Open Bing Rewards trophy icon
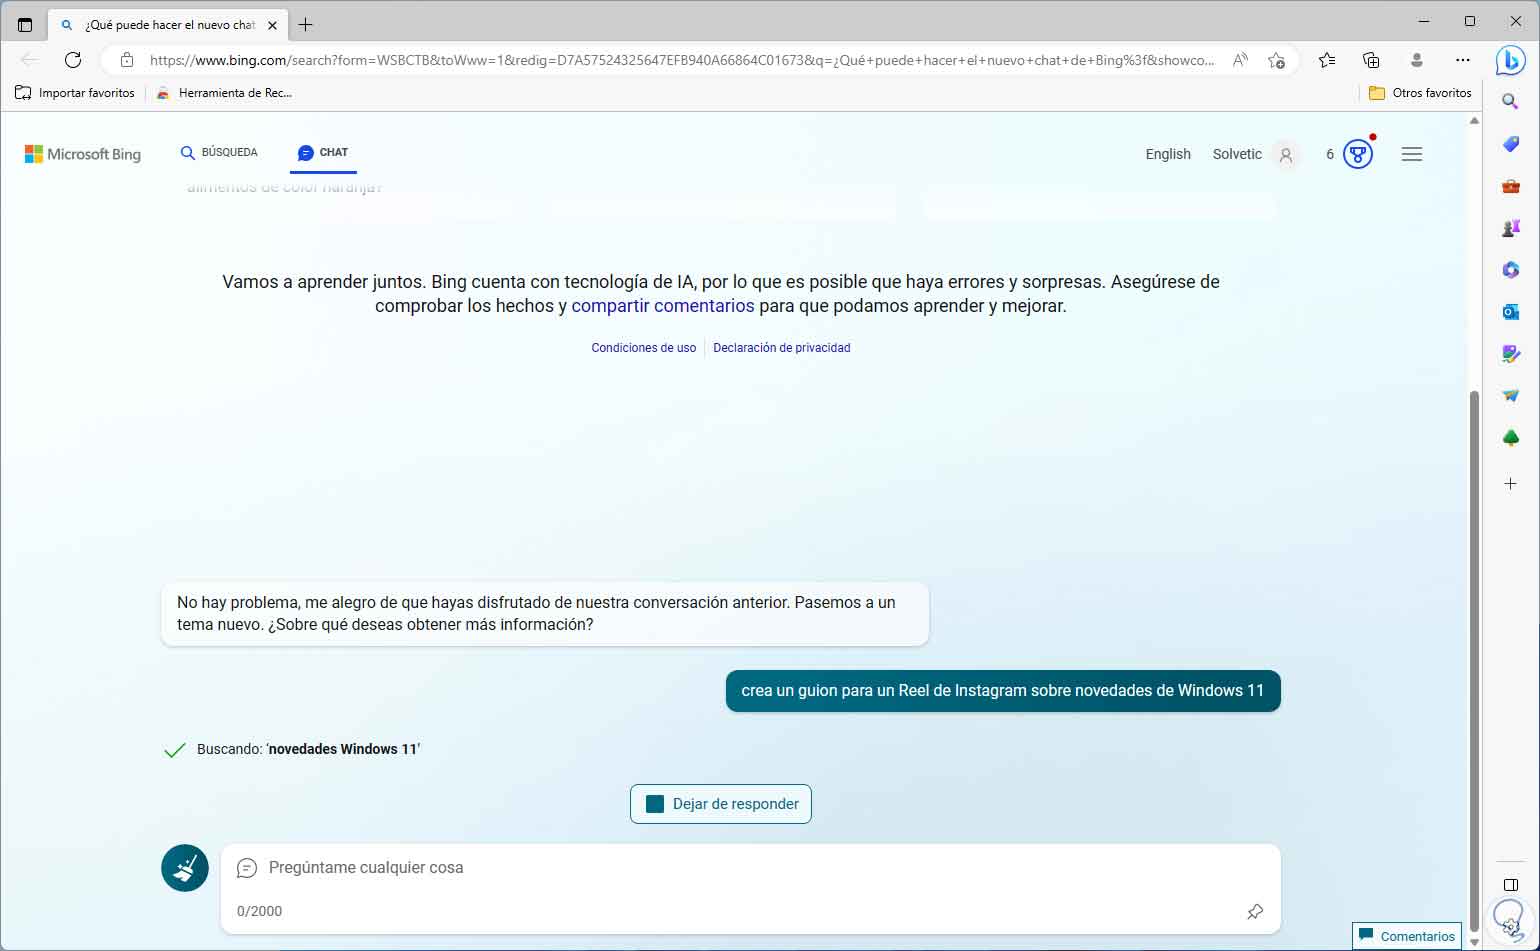 click(x=1357, y=154)
